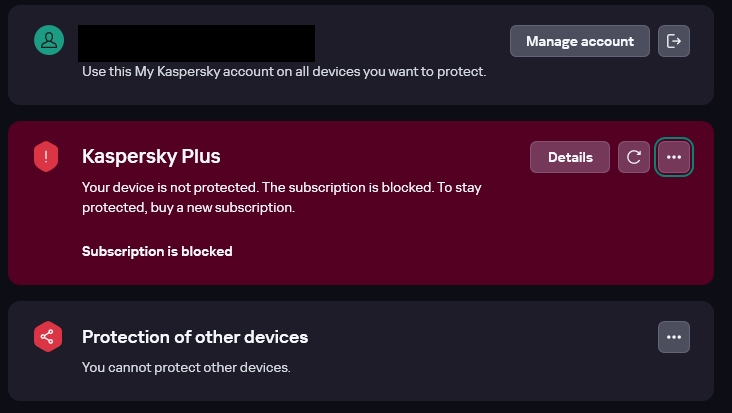Open the Manage account page

pos(580,41)
